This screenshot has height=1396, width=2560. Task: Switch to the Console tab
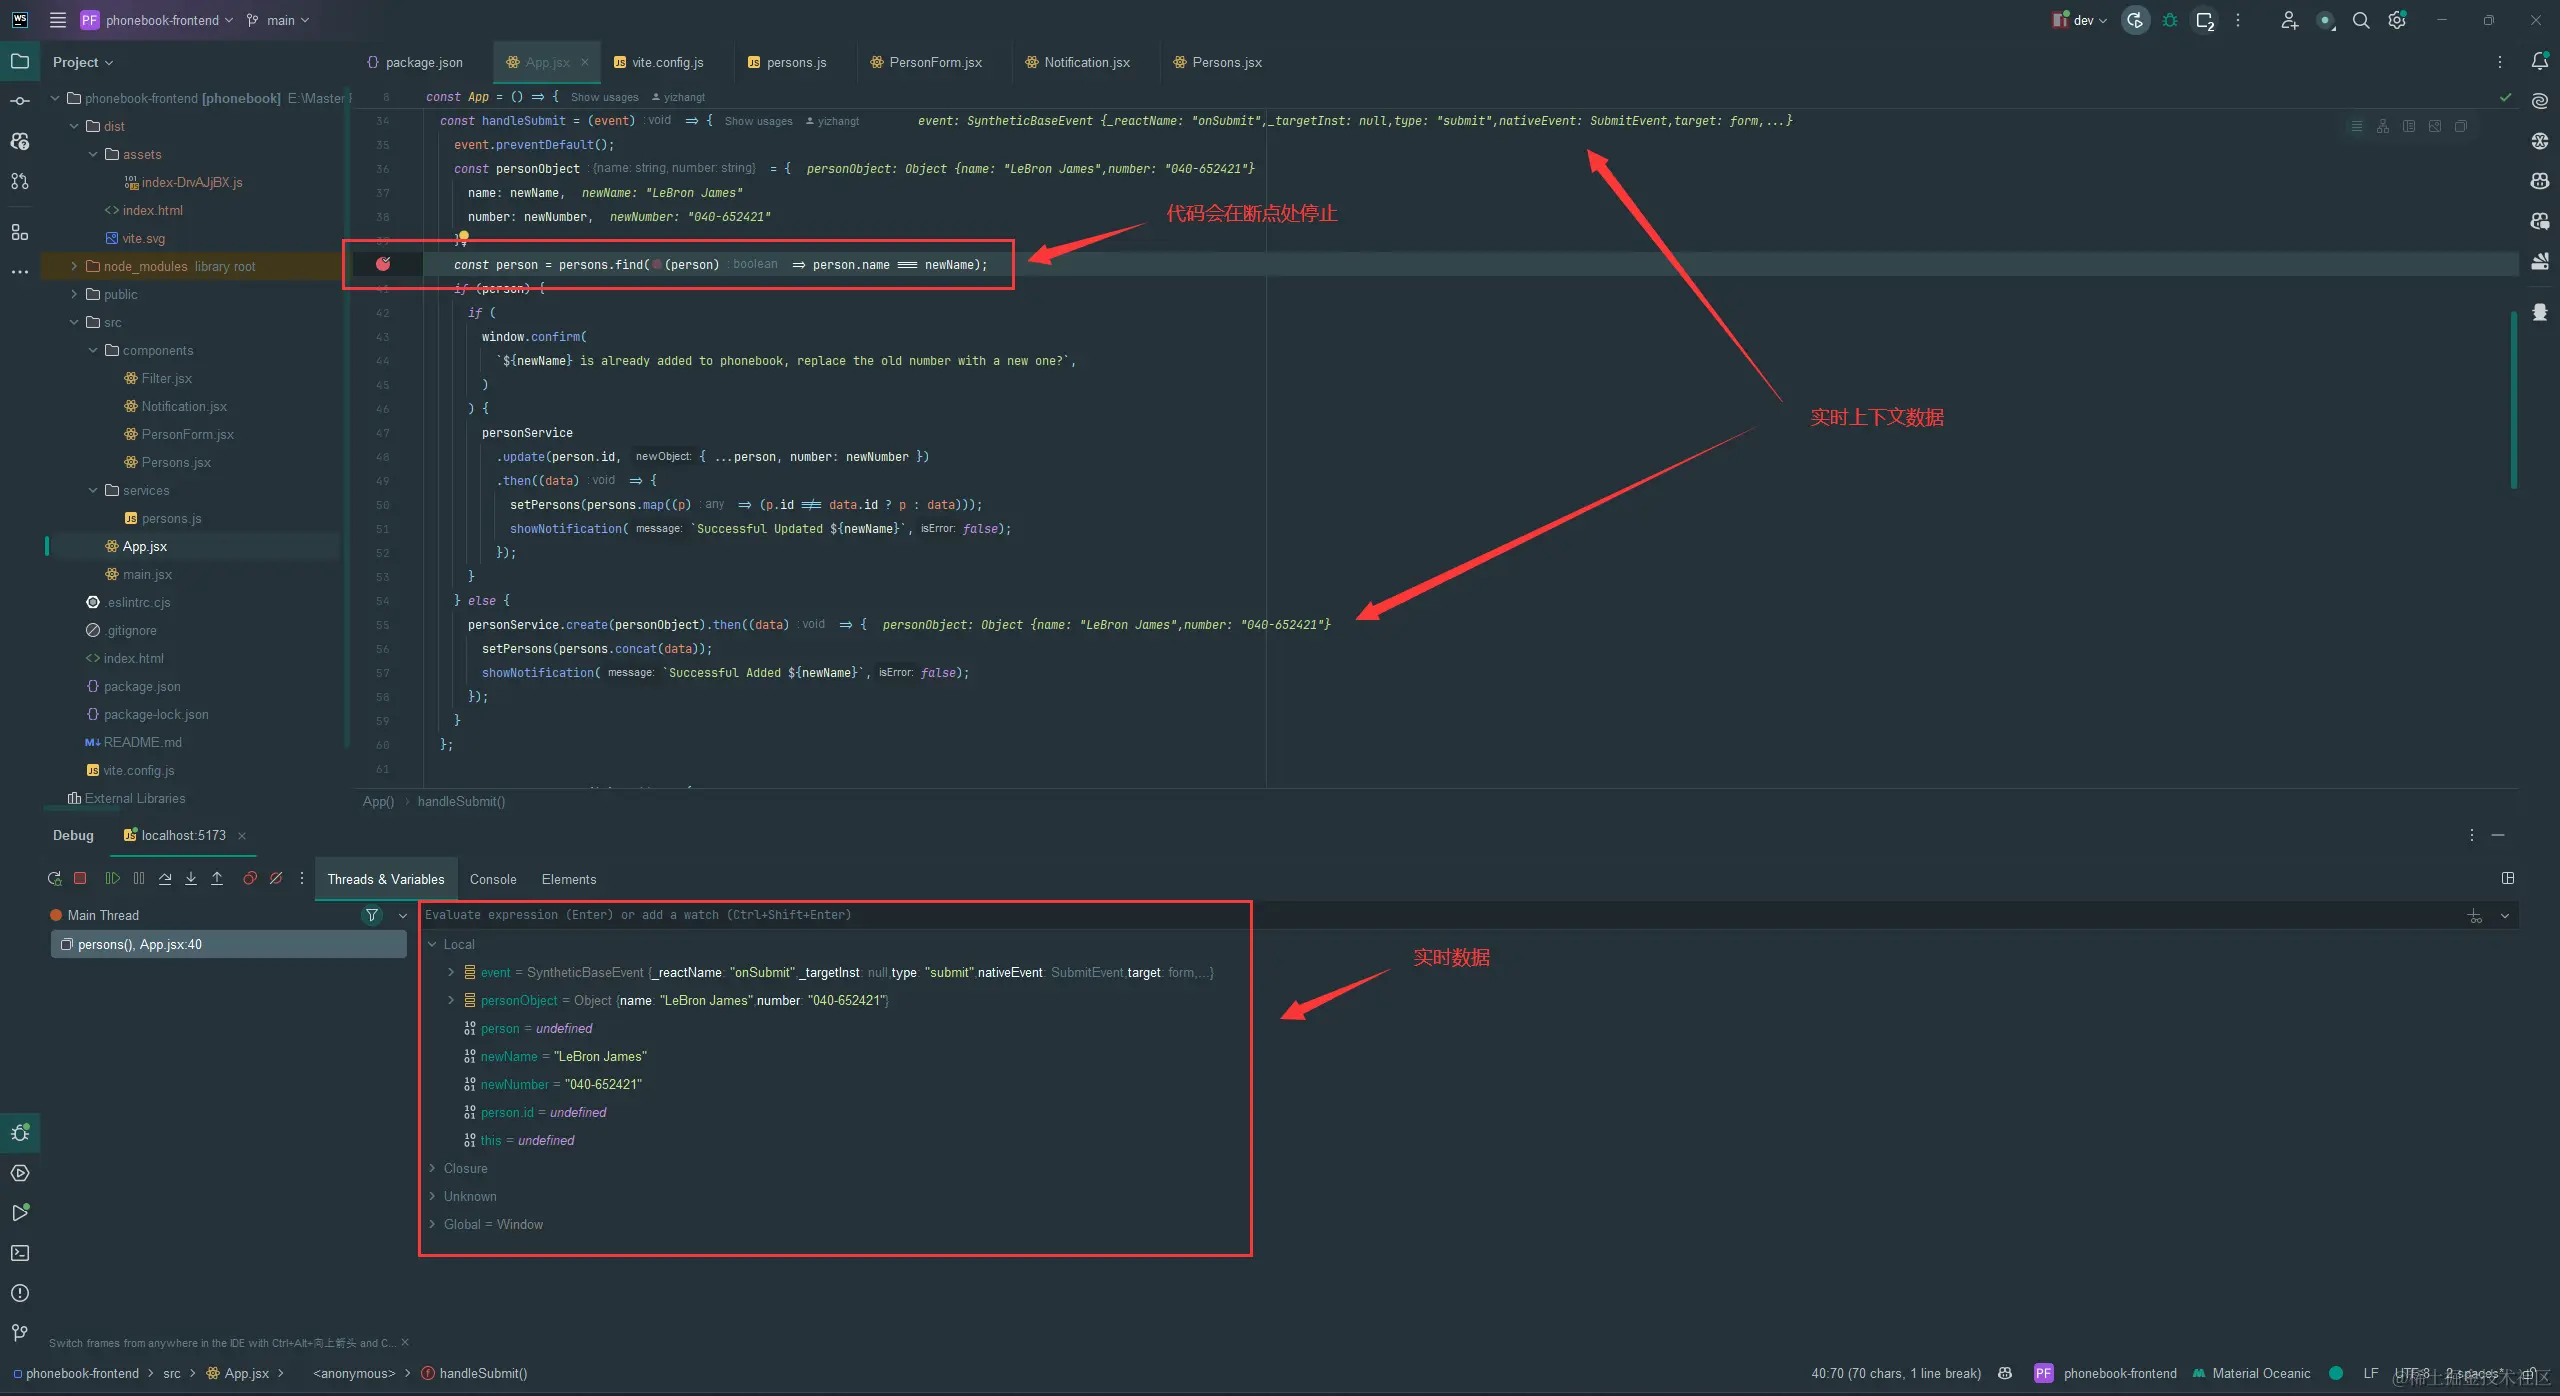tap(493, 879)
